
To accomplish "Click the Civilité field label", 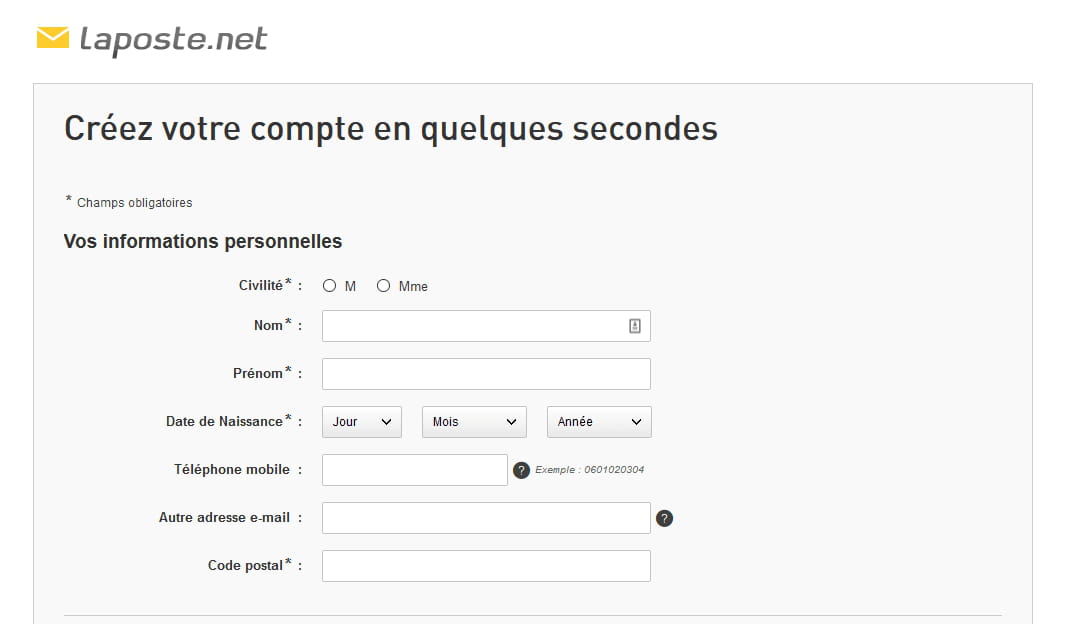I will [x=260, y=286].
